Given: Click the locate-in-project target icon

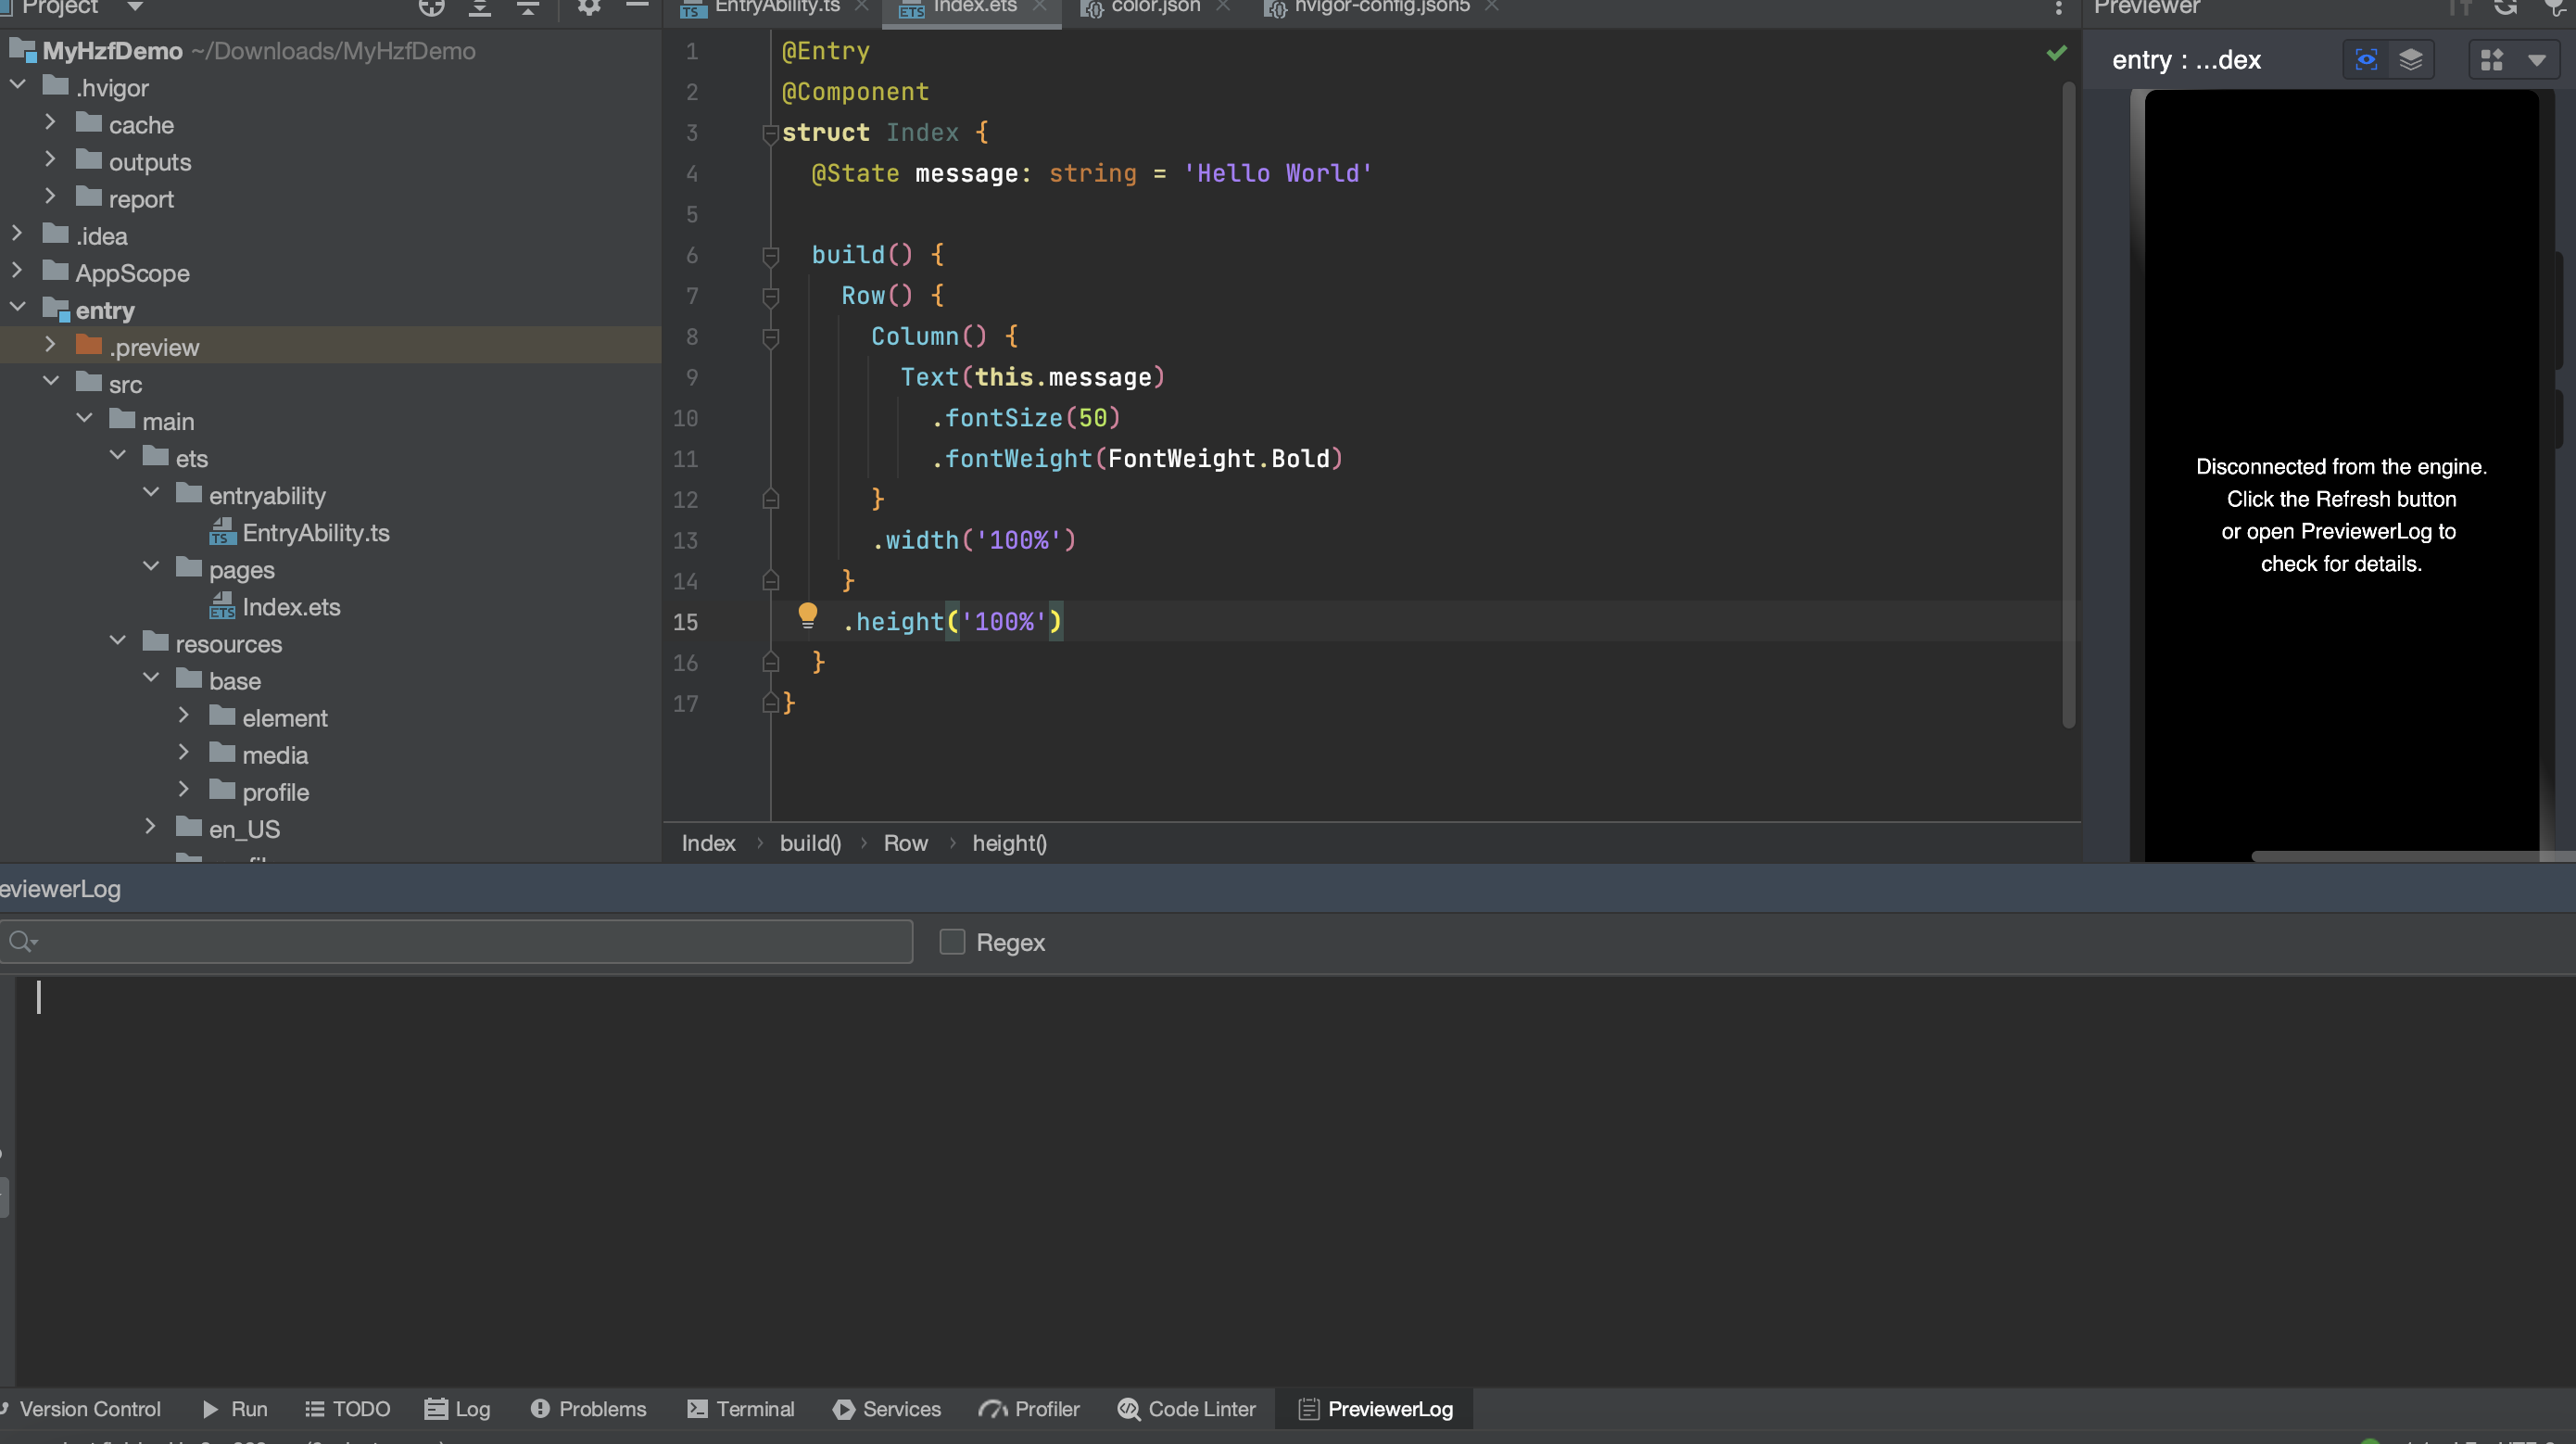Looking at the screenshot, I should 431,8.
